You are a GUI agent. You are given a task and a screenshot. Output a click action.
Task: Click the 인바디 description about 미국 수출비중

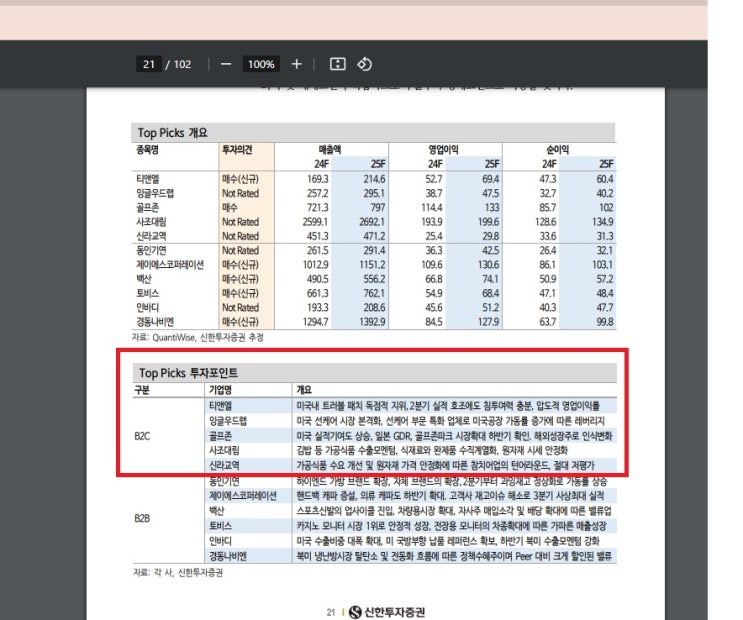pyautogui.click(x=448, y=541)
